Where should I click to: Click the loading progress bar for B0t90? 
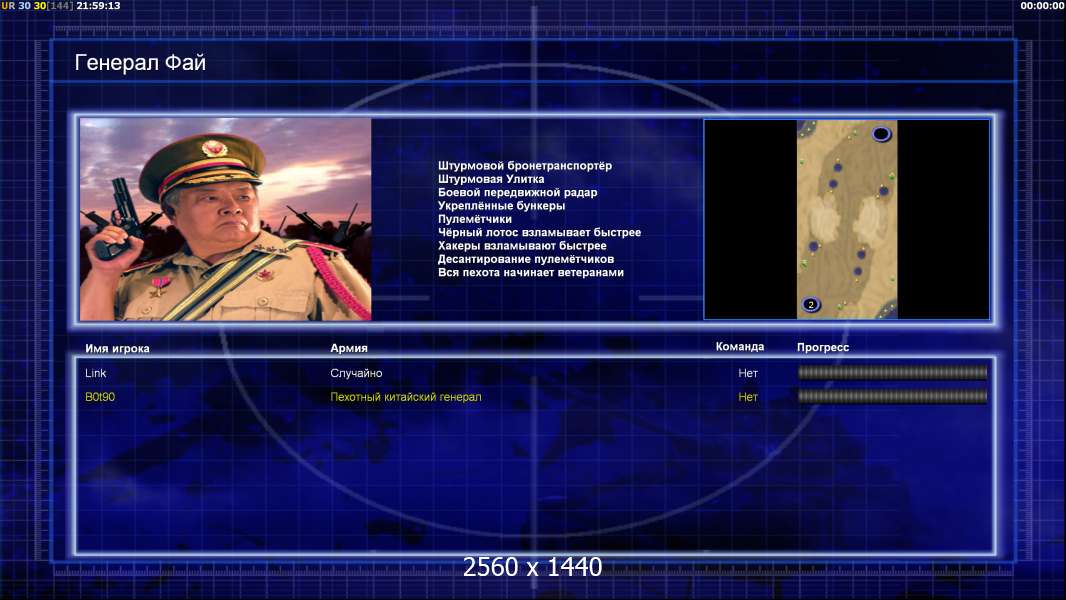pyautogui.click(x=892, y=396)
